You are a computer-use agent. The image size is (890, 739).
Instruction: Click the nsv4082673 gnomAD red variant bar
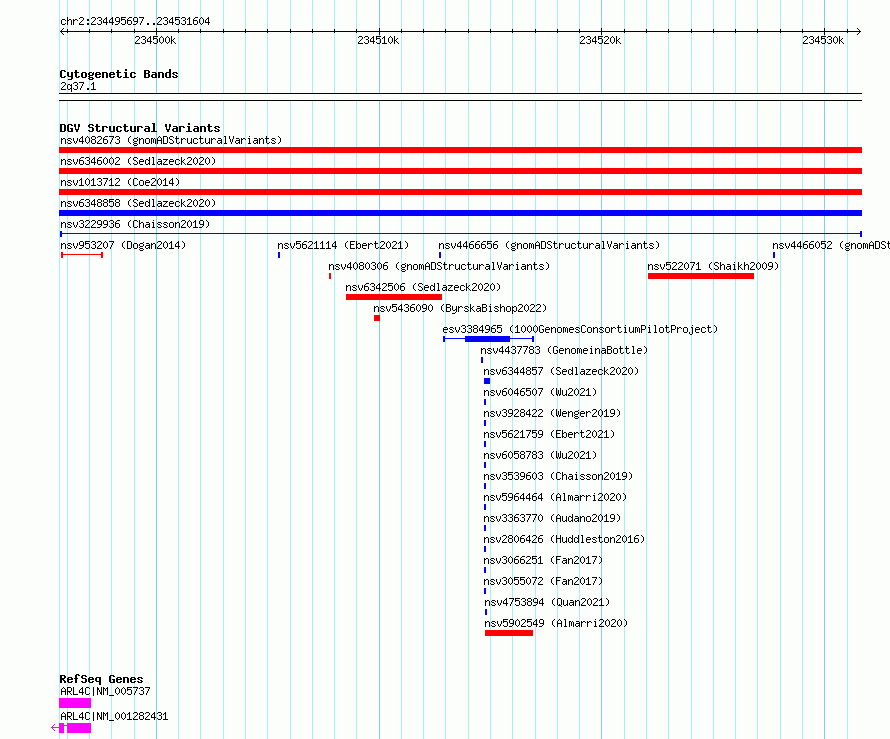click(460, 150)
